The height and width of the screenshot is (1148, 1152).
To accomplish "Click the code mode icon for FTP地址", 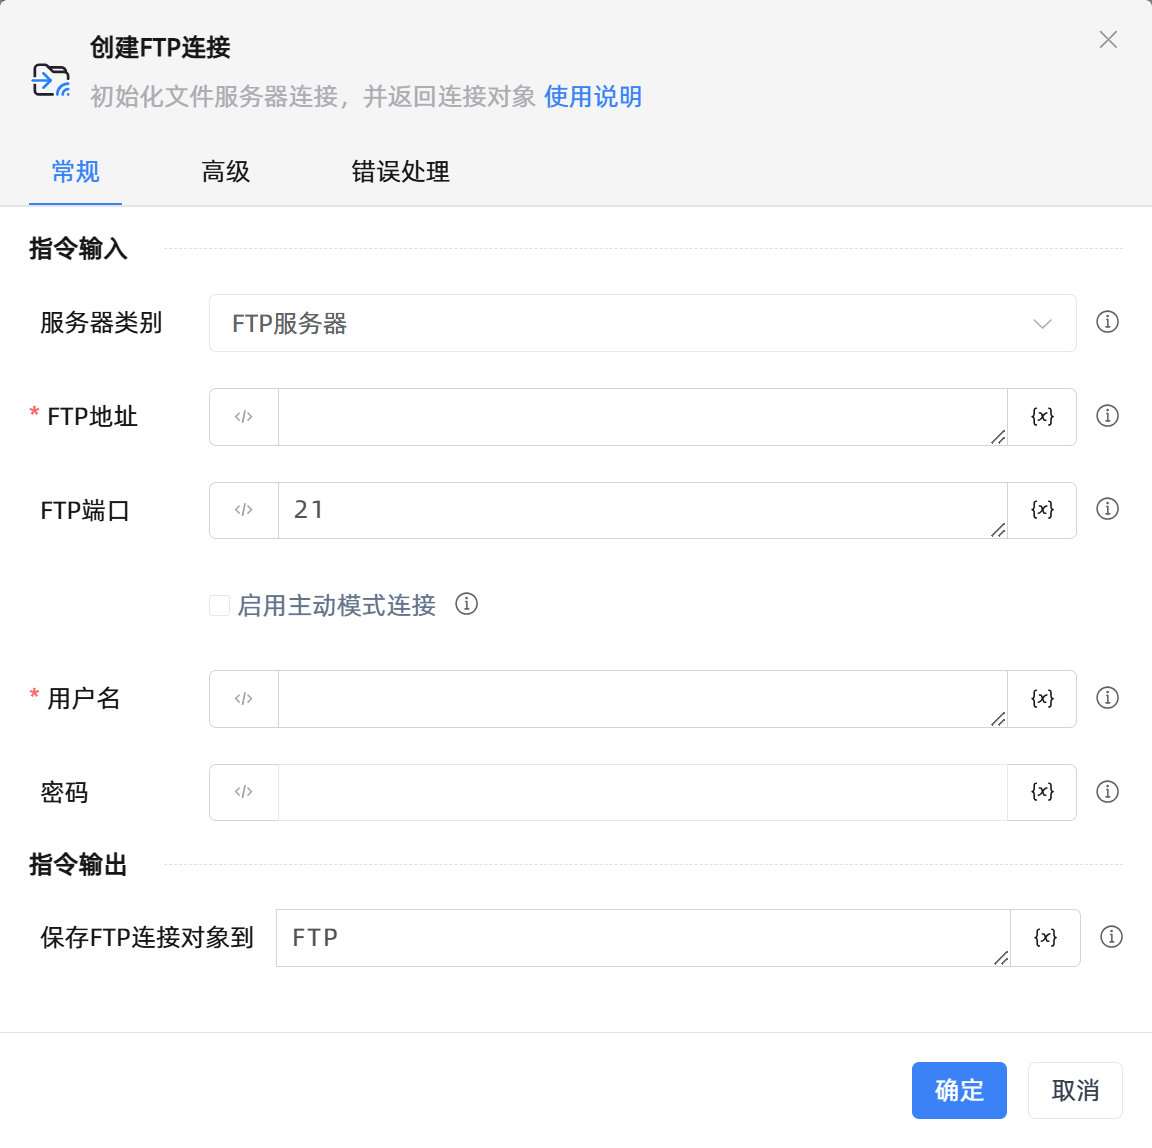I will pos(244,417).
